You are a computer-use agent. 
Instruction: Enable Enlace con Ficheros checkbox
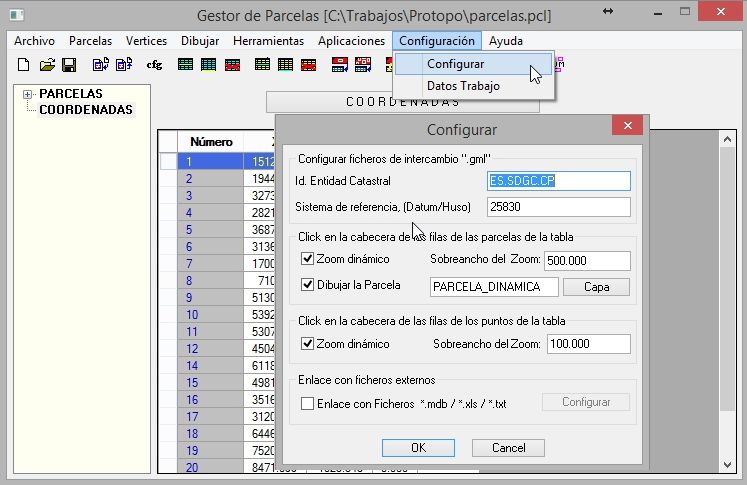tap(307, 404)
